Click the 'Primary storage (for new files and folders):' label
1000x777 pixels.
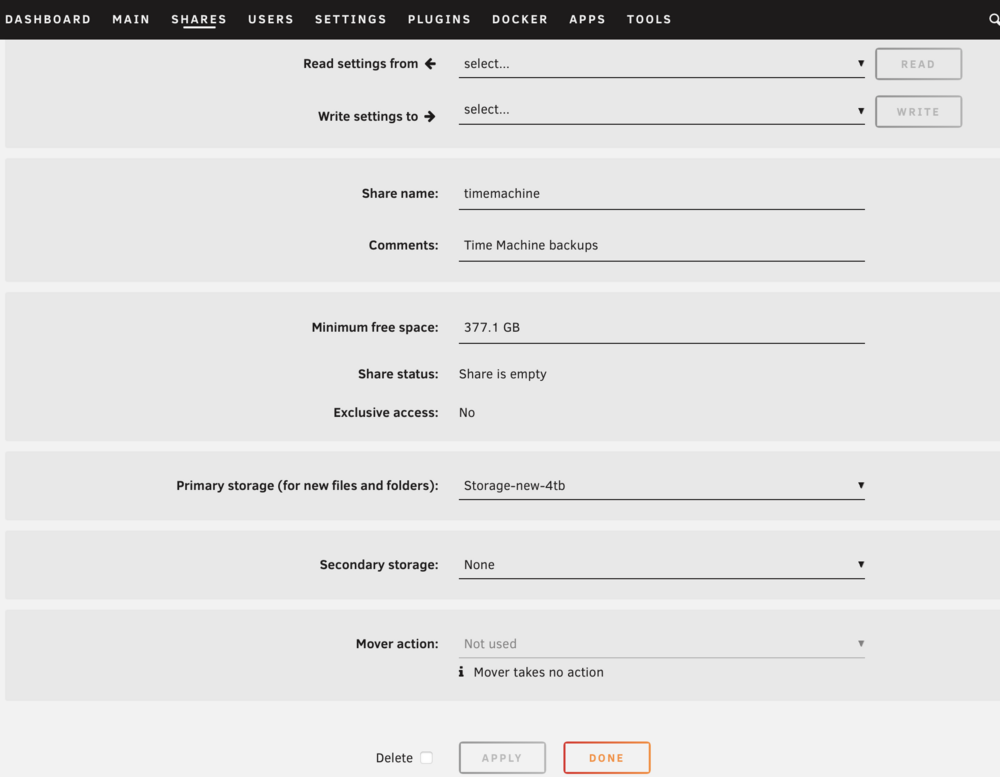pos(307,485)
